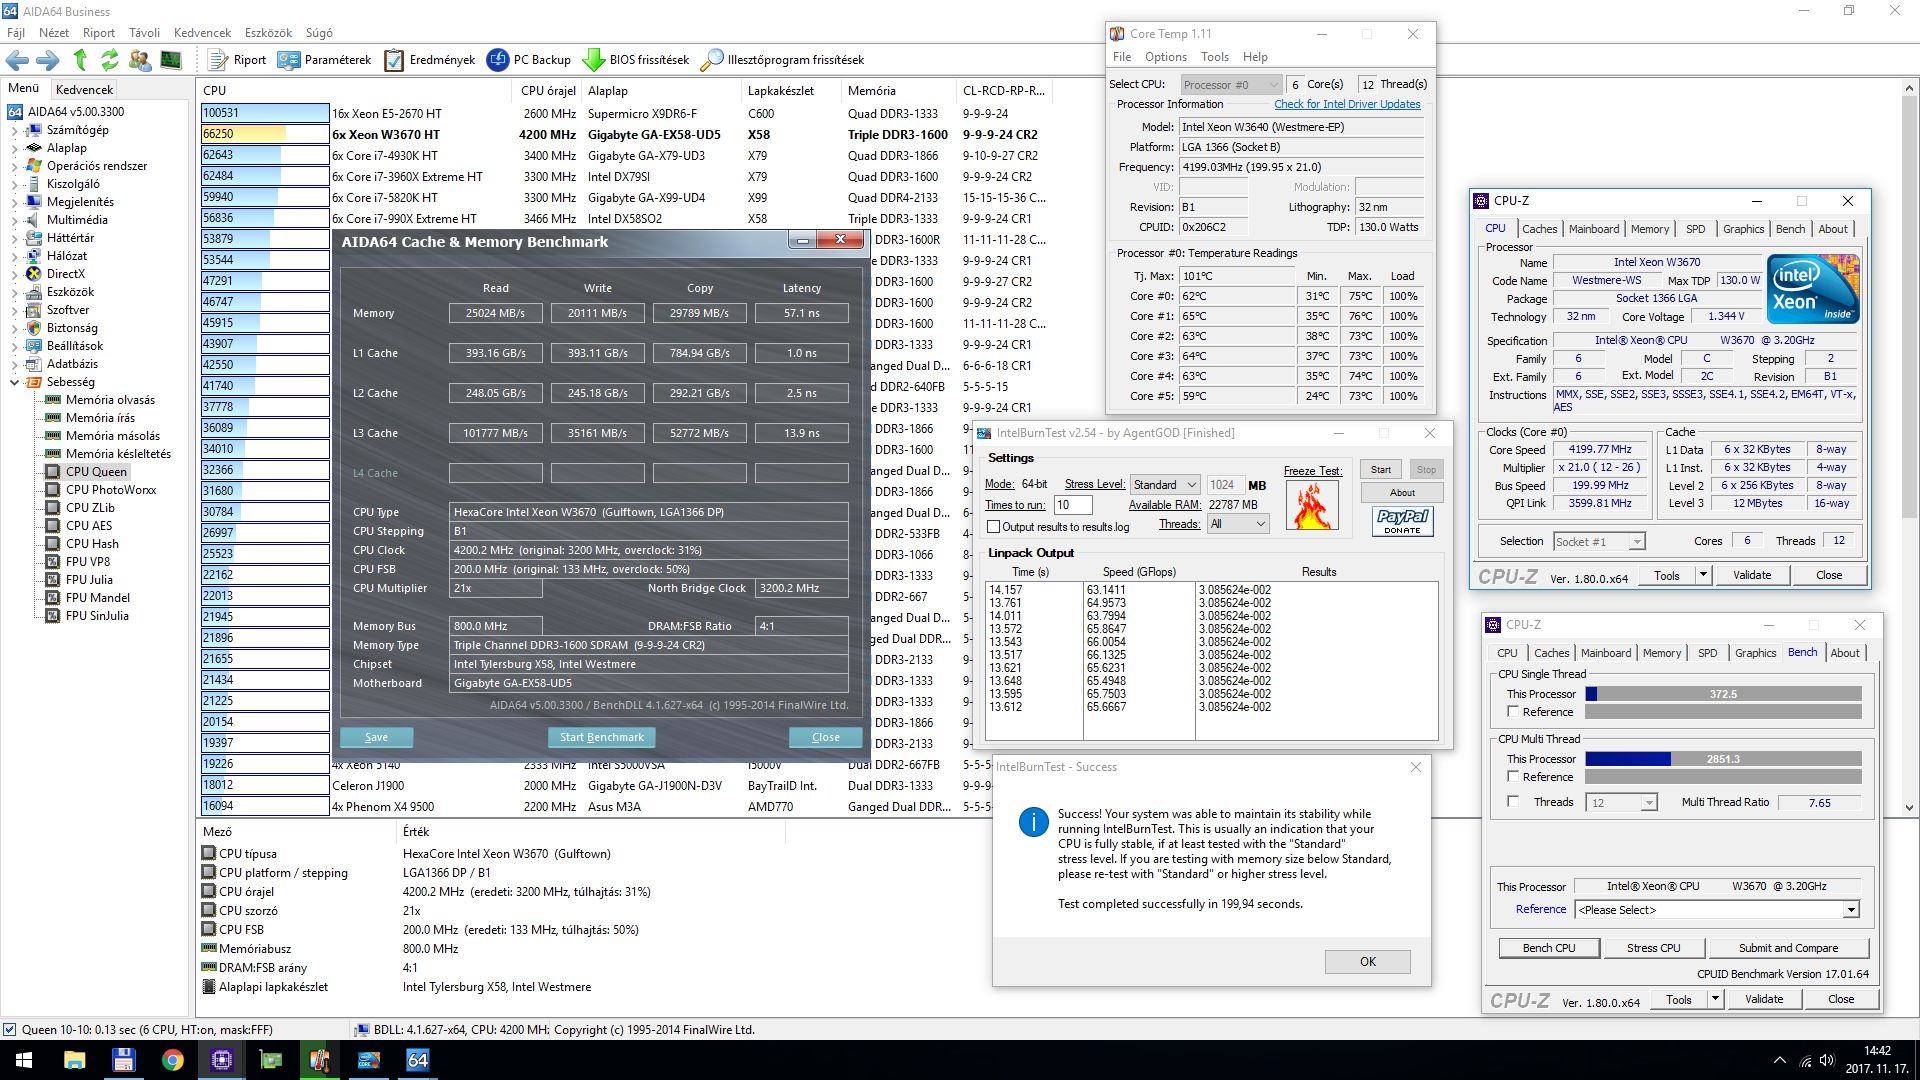Screen dimensions: 1920x1080
Task: Open Core Temp Options menu
Action: pyautogui.click(x=1165, y=57)
